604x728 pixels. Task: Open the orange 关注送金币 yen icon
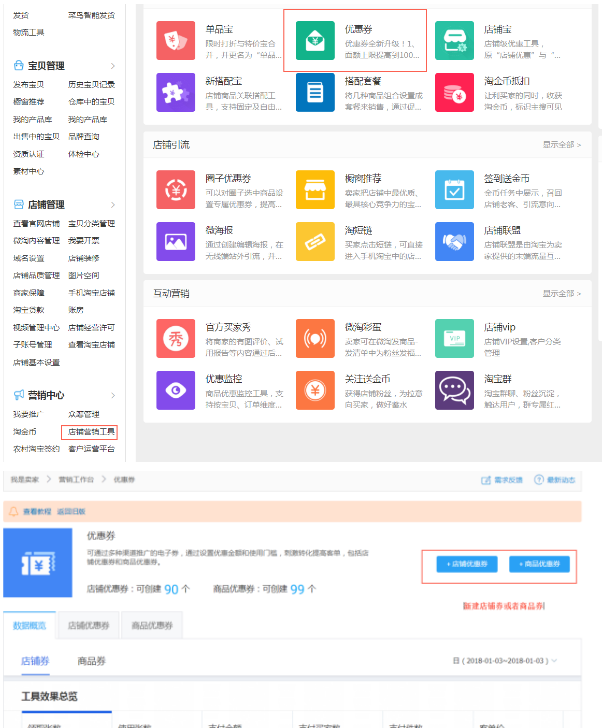(315, 390)
